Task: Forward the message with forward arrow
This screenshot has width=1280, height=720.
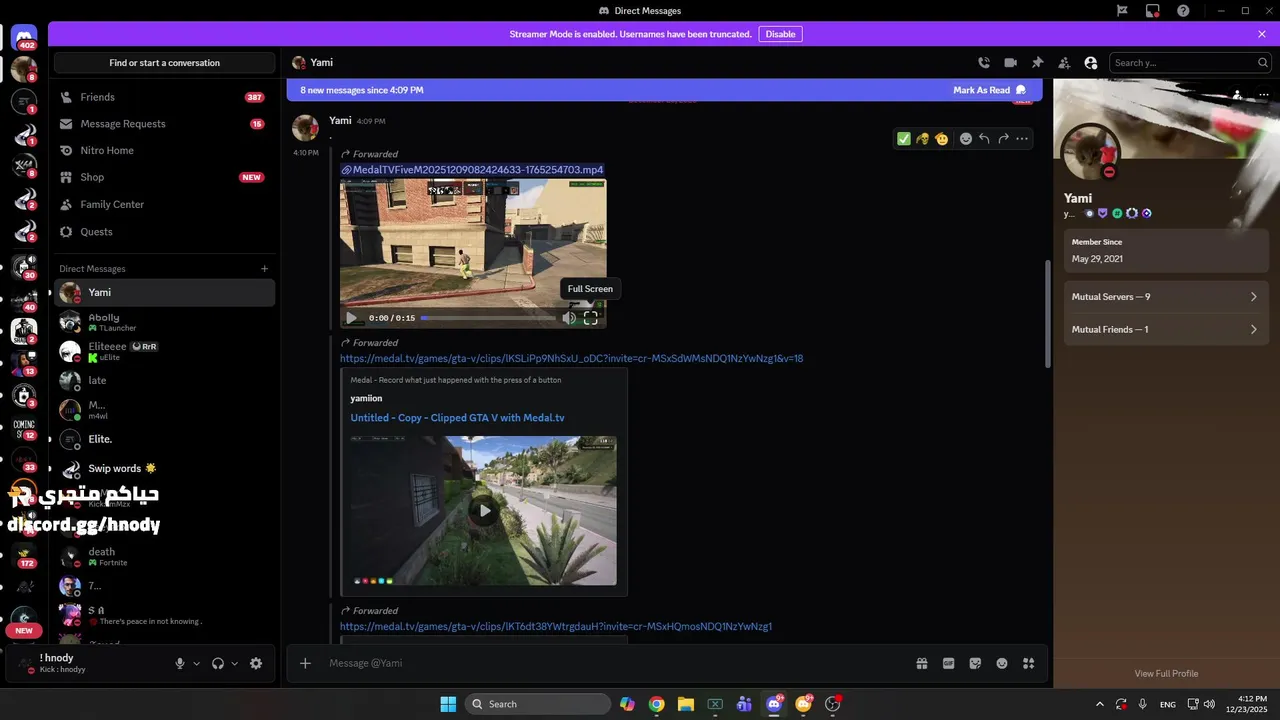Action: coord(1003,139)
